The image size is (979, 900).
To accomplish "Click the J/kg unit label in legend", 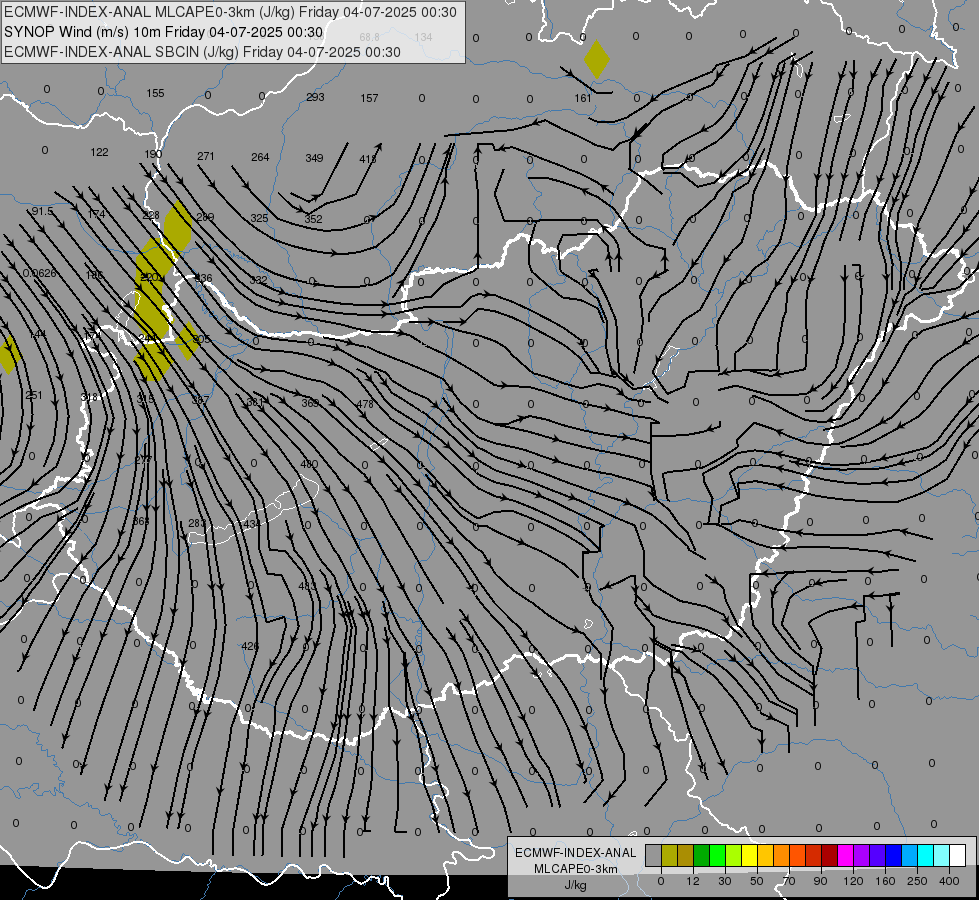I will click(575, 885).
